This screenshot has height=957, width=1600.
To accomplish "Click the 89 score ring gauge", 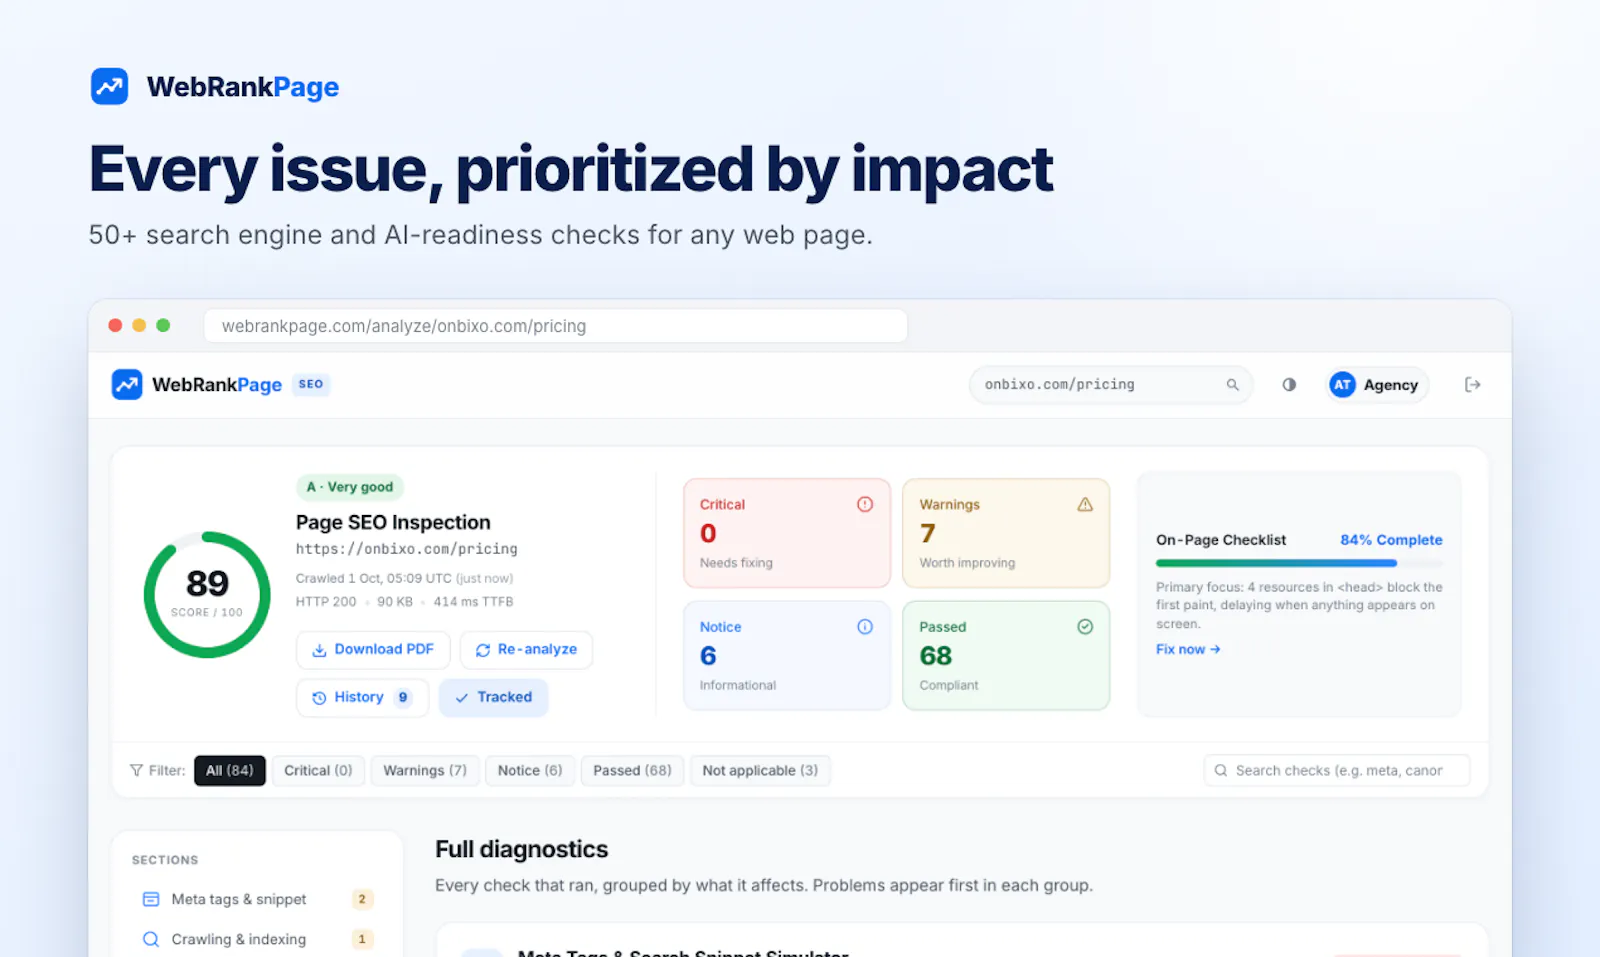I will [207, 594].
